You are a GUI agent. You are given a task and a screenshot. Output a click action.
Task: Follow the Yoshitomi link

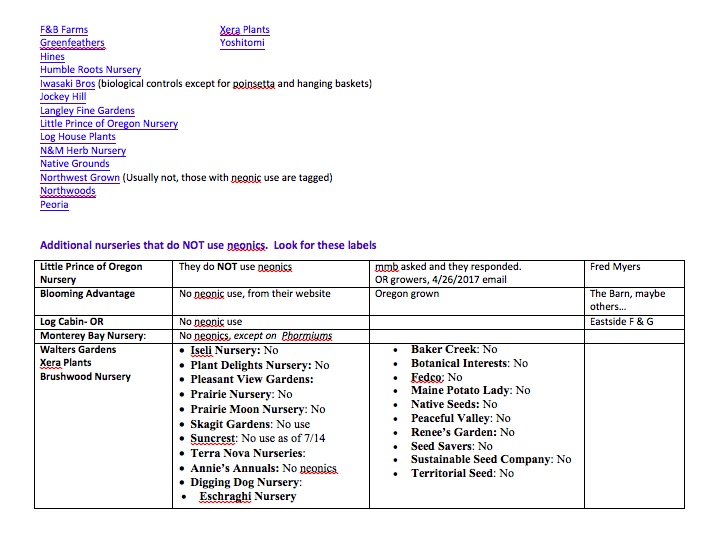(242, 43)
